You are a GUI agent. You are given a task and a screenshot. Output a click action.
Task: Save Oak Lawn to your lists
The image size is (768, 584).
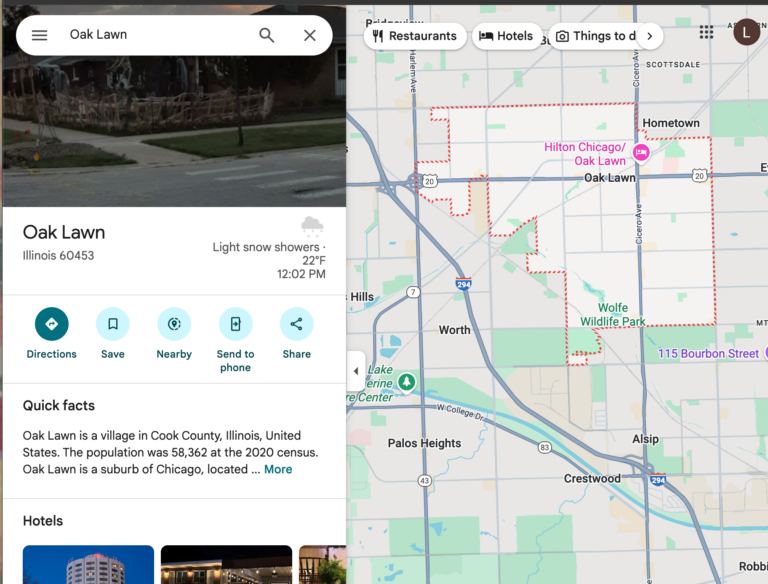coord(113,324)
